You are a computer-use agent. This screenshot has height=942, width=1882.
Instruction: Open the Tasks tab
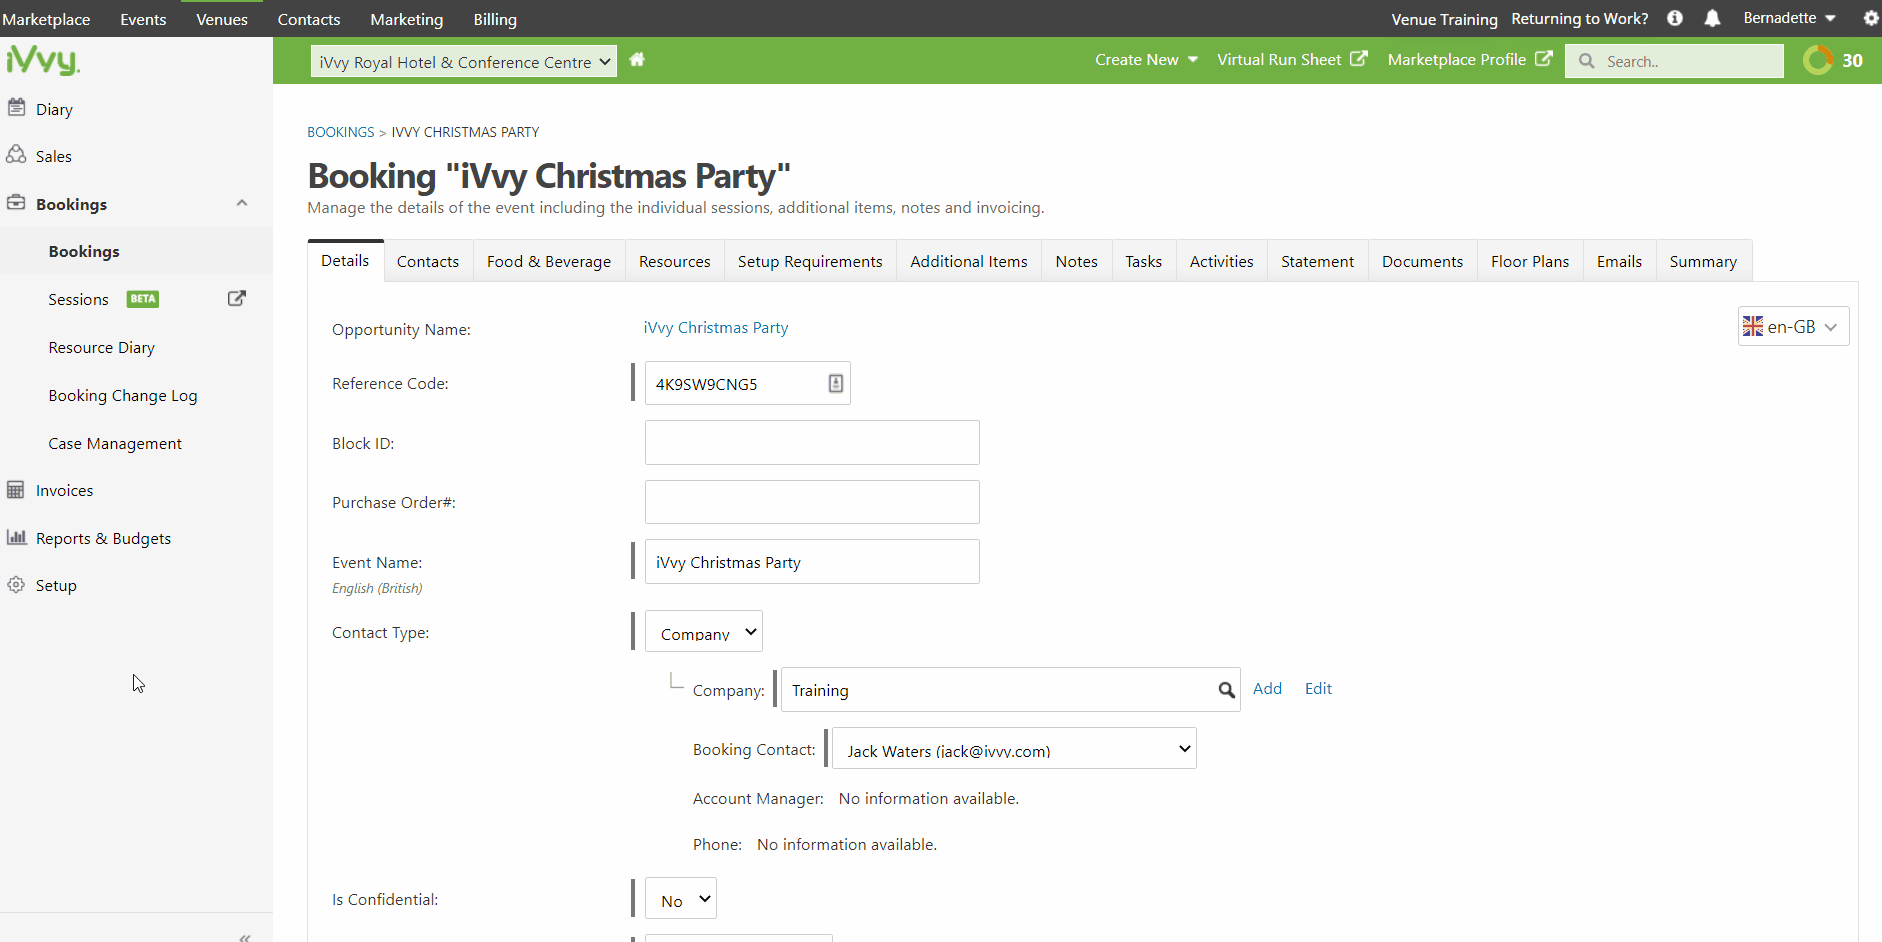(x=1144, y=261)
